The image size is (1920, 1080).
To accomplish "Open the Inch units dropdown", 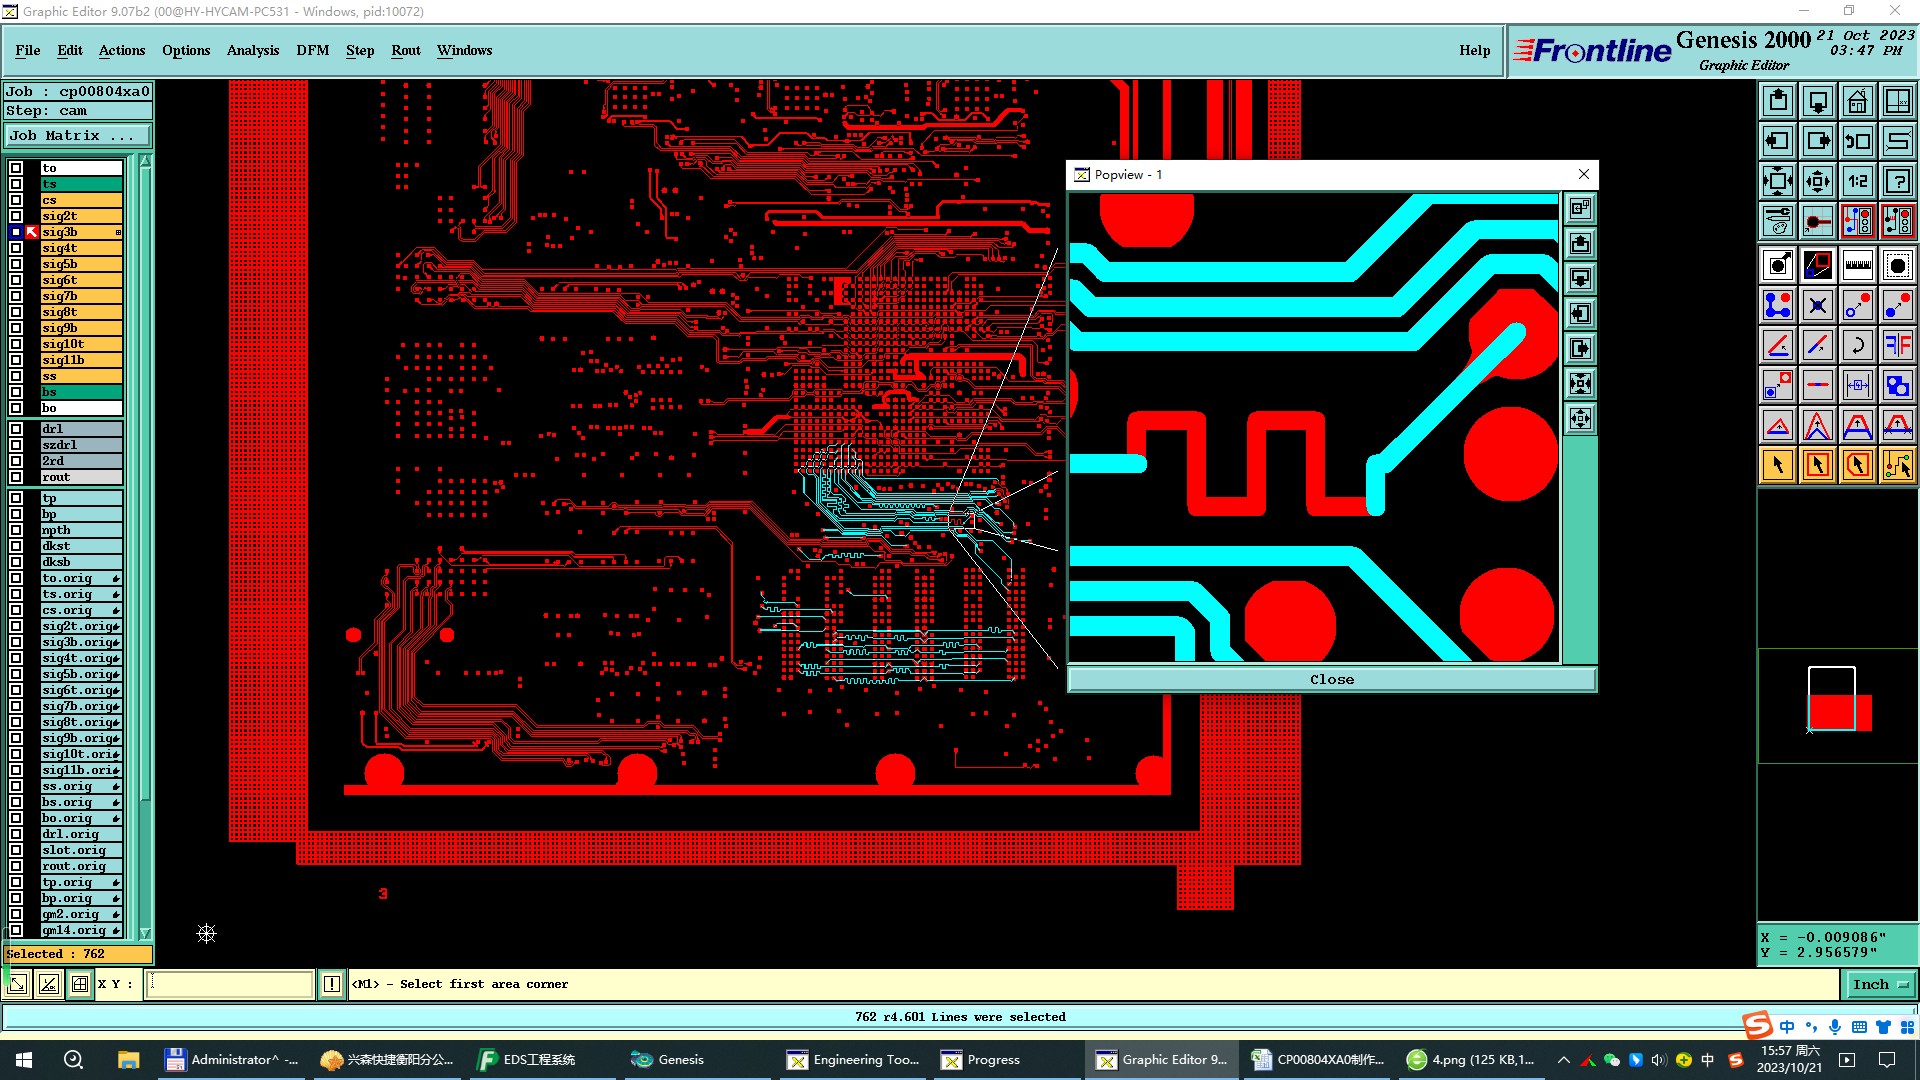I will coord(1880,985).
